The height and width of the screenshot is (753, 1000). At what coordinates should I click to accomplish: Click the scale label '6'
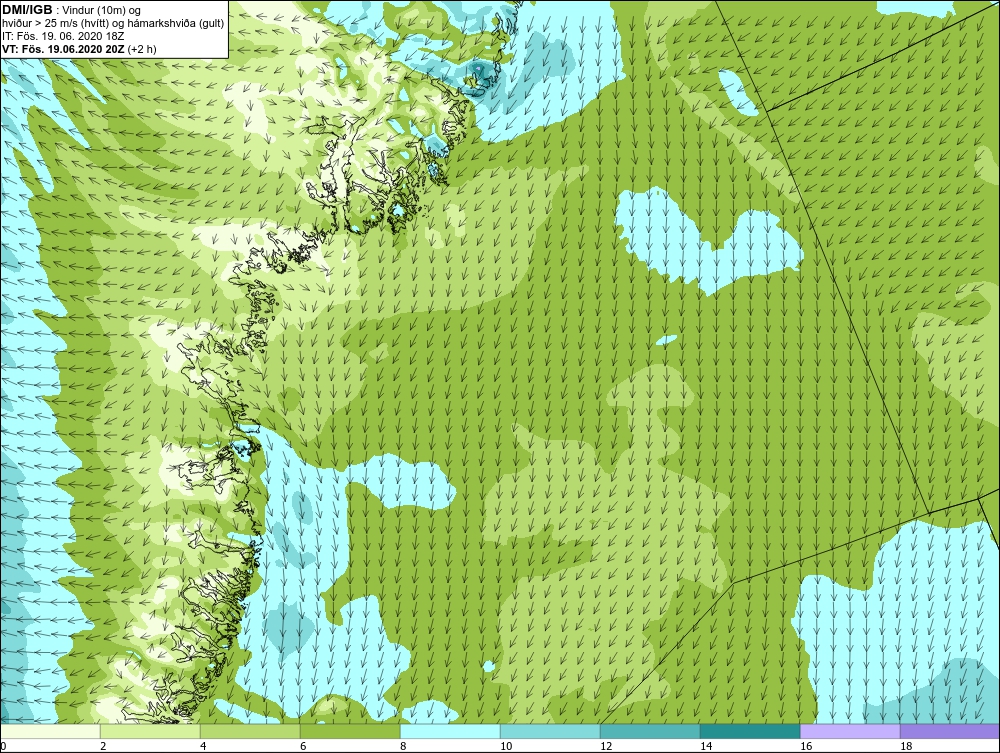[303, 746]
